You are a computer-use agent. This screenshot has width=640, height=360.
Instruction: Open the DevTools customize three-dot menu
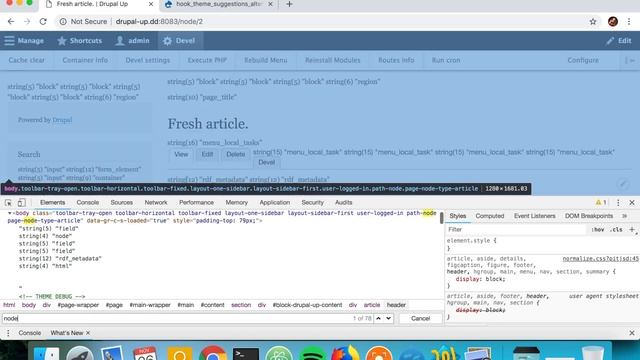(618, 202)
